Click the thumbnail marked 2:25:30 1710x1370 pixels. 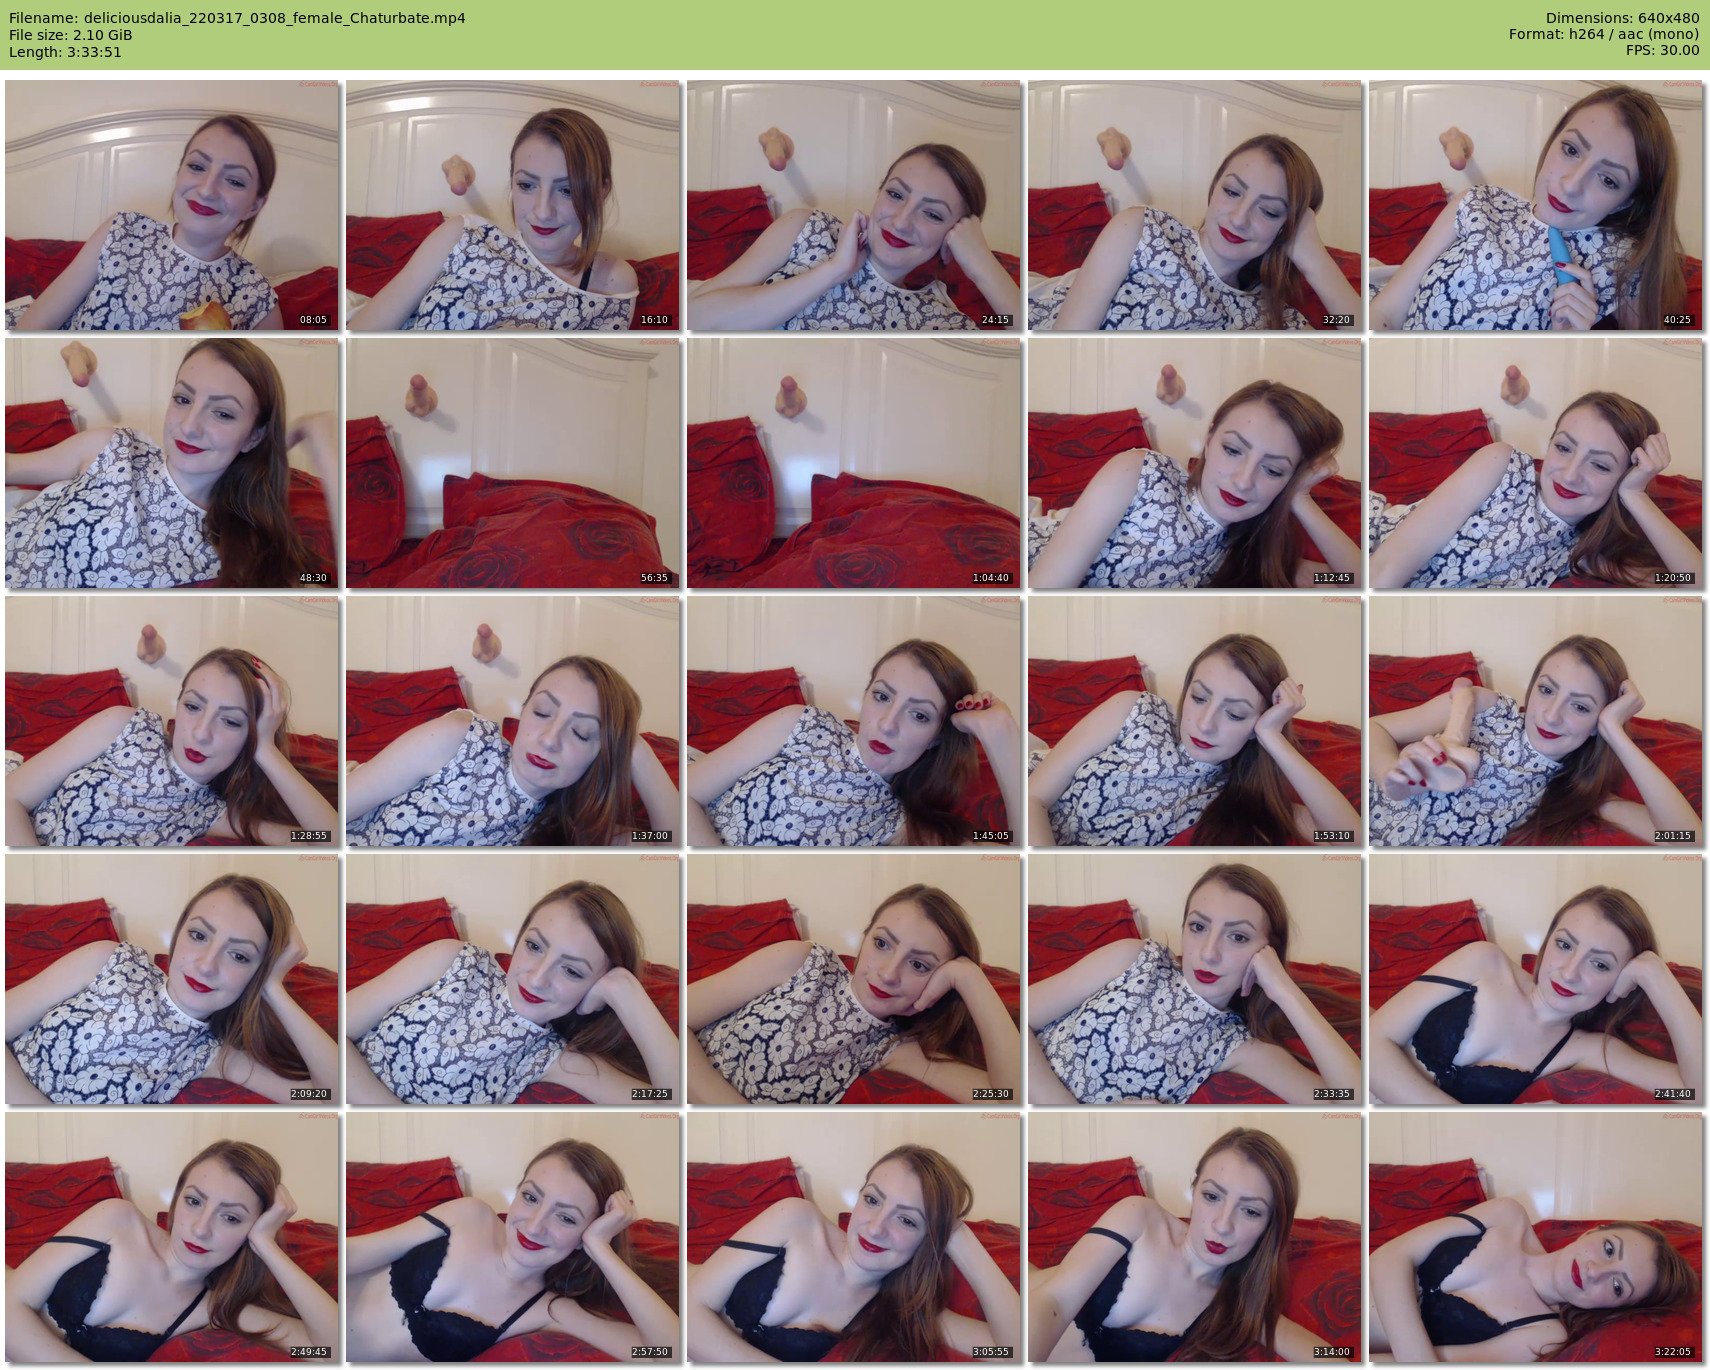pos(854,979)
